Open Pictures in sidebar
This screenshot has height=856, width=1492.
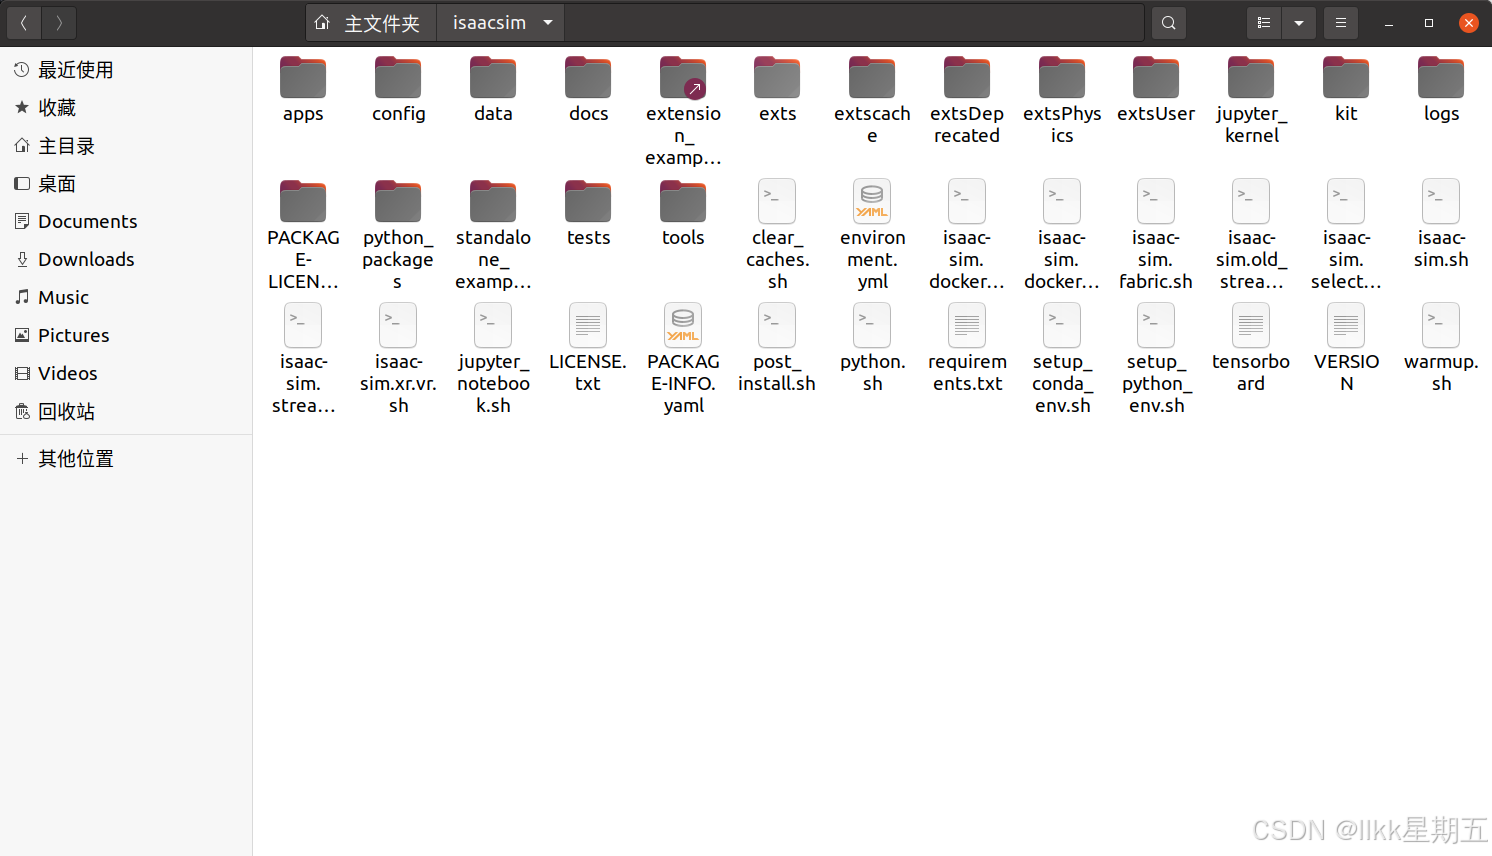[126, 336]
